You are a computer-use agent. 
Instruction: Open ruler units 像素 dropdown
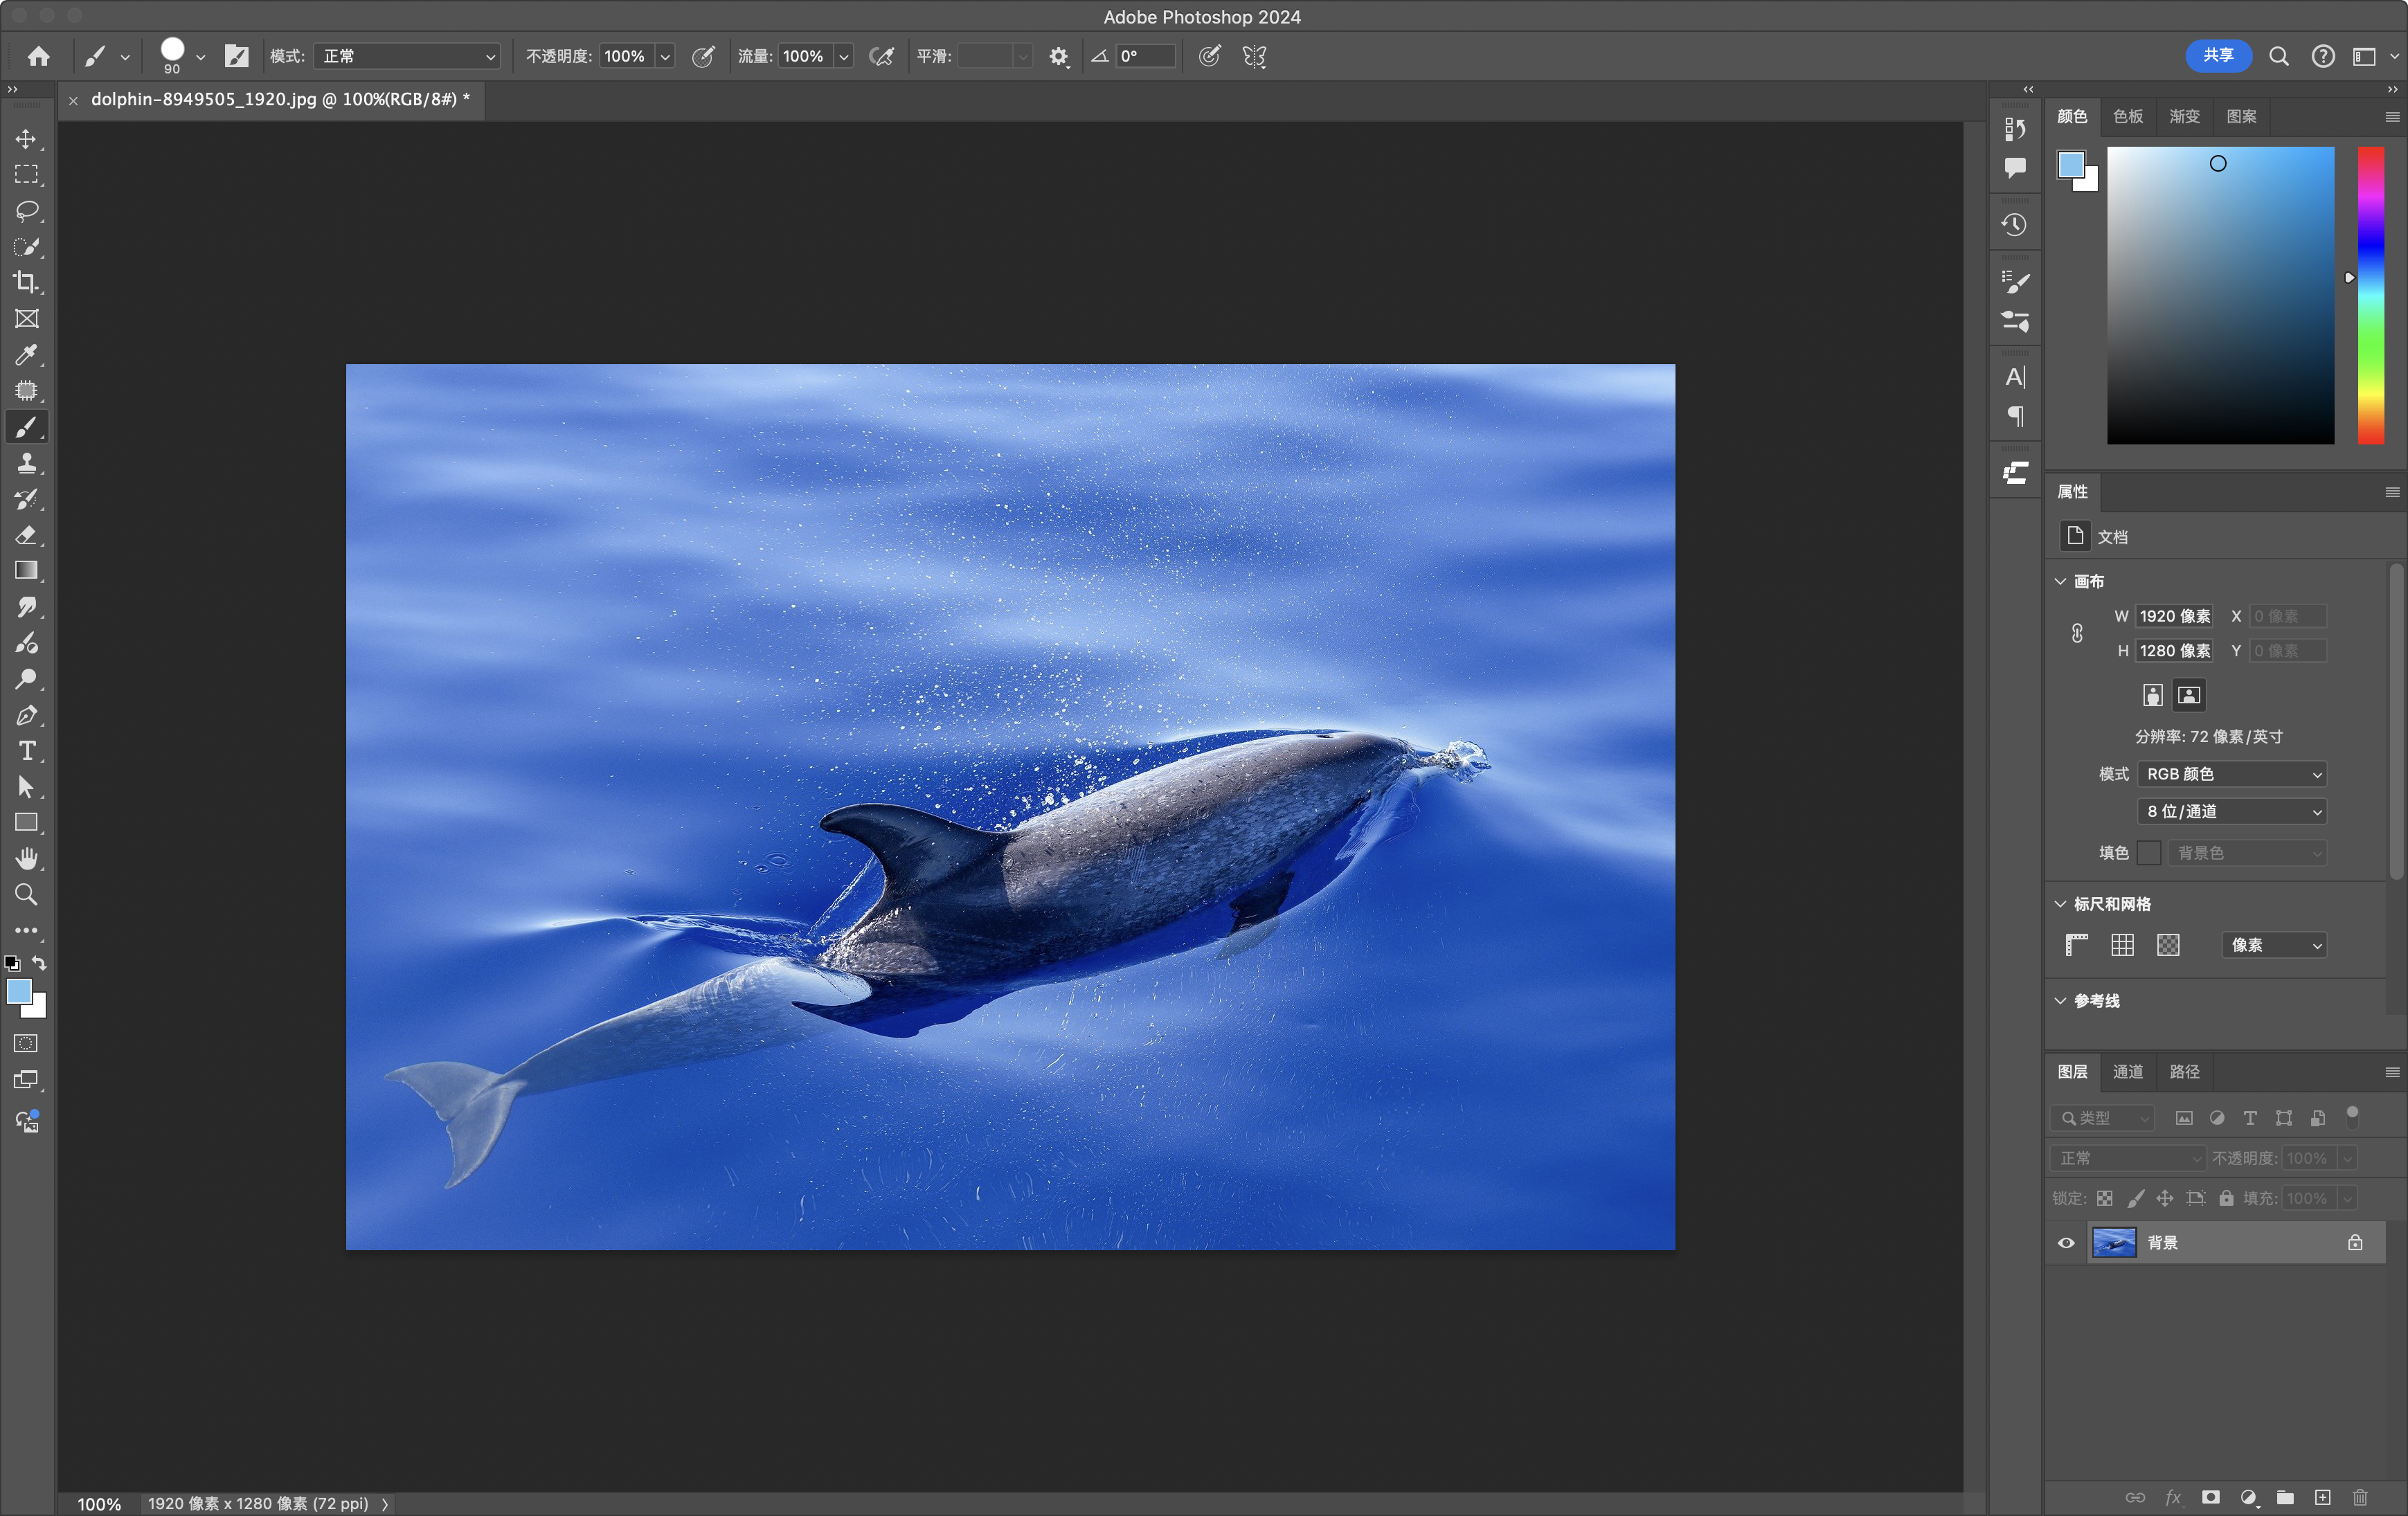coord(2273,945)
